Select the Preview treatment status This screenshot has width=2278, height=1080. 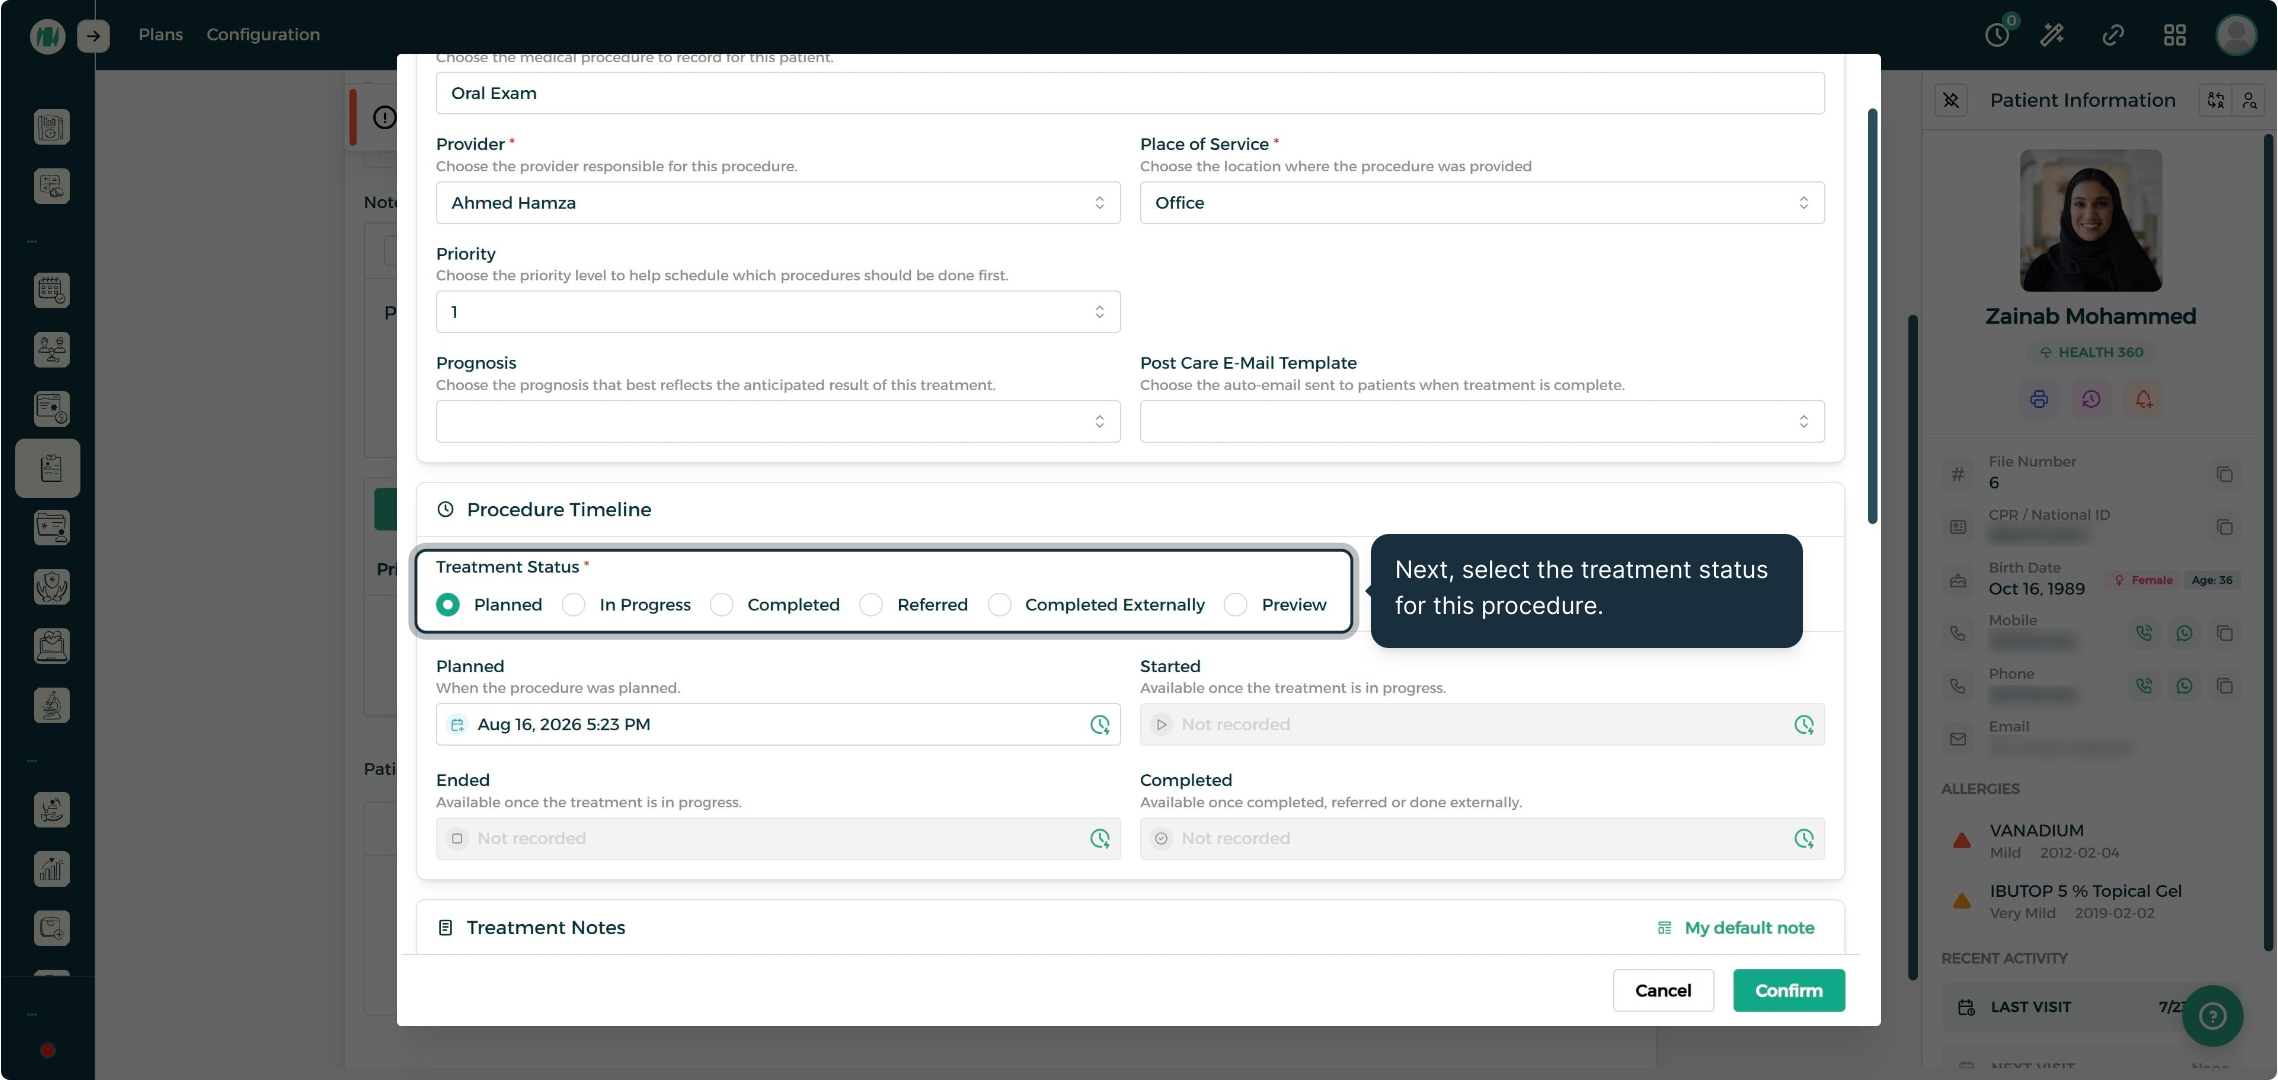pos(1236,605)
